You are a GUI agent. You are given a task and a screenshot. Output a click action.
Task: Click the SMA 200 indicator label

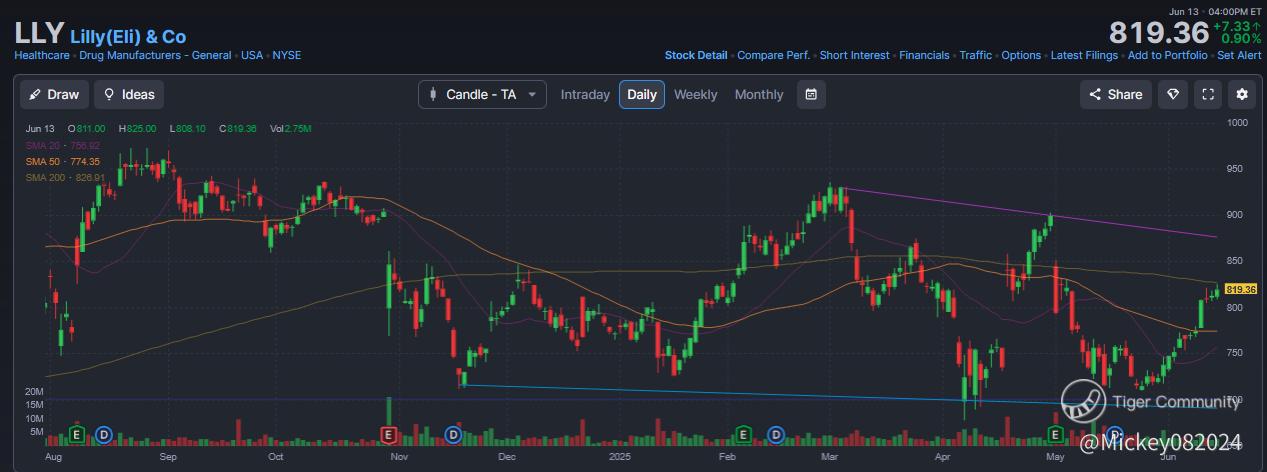point(65,177)
